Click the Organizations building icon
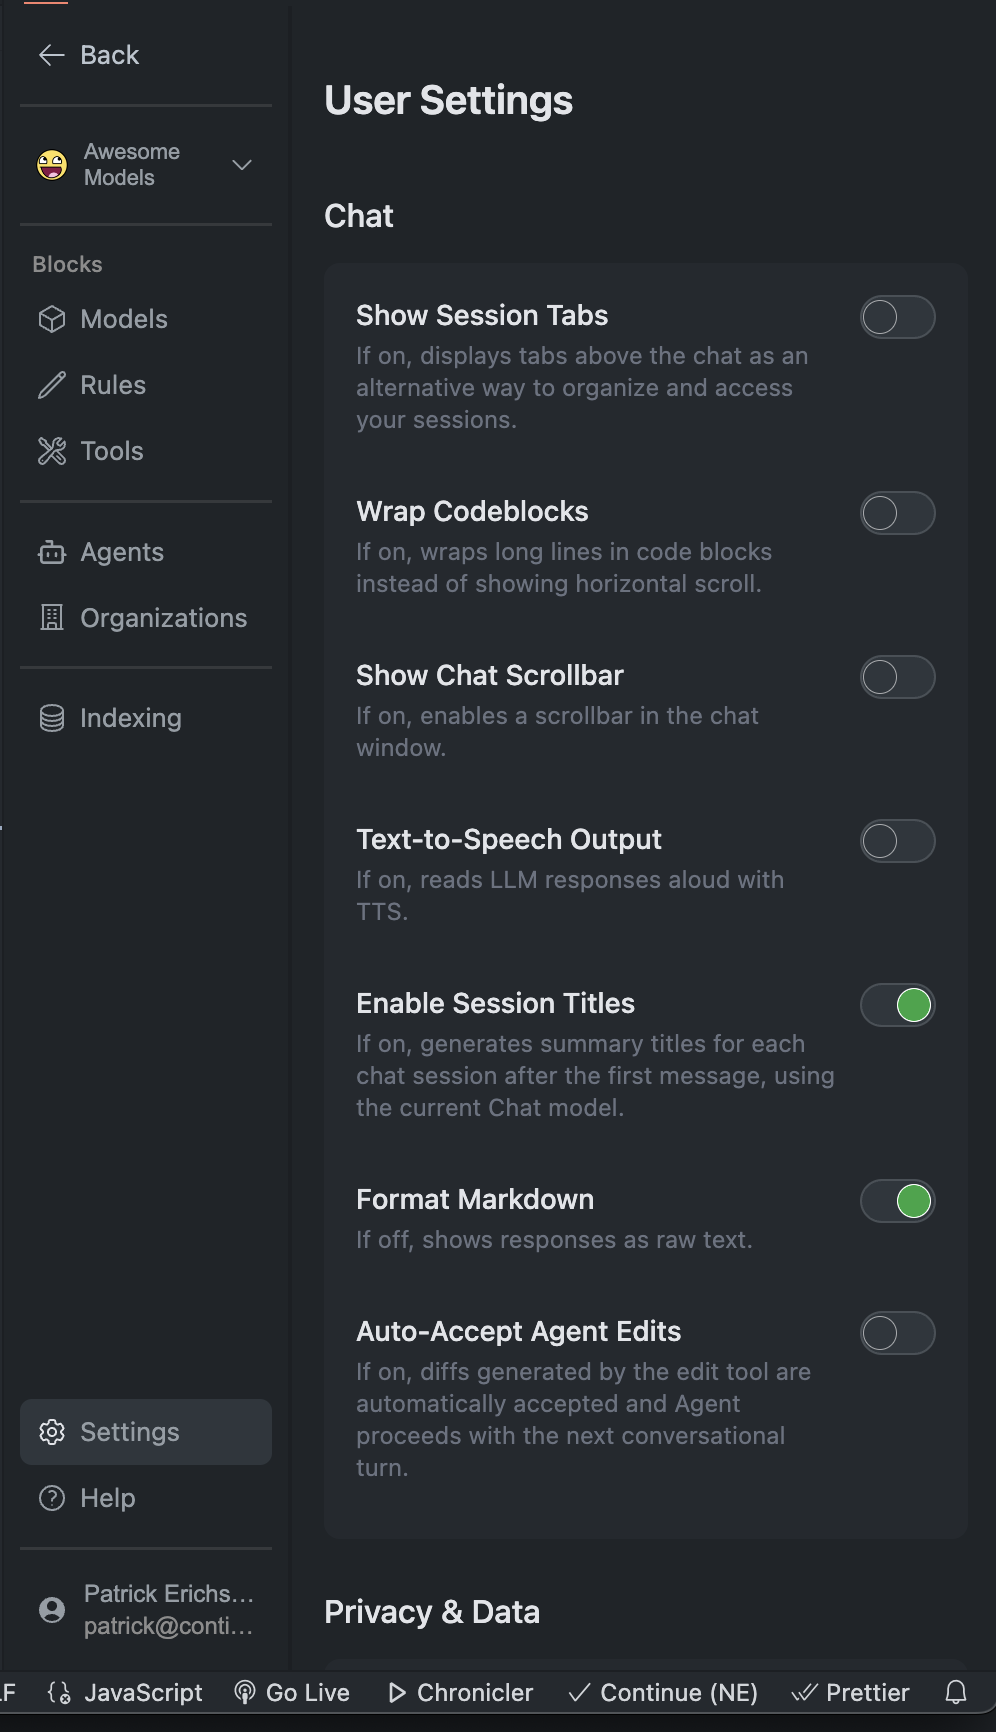Image resolution: width=996 pixels, height=1732 pixels. tap(52, 618)
